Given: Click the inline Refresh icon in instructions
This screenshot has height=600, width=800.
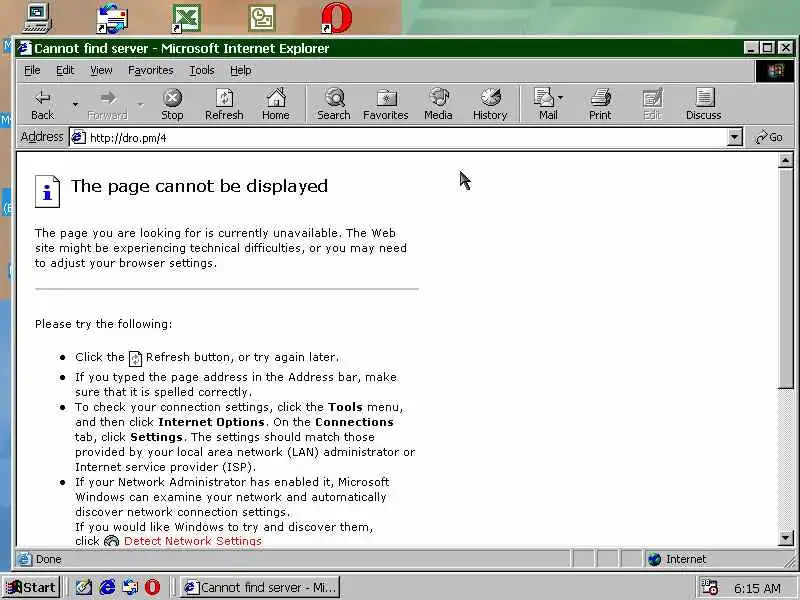Looking at the screenshot, I should [135, 359].
